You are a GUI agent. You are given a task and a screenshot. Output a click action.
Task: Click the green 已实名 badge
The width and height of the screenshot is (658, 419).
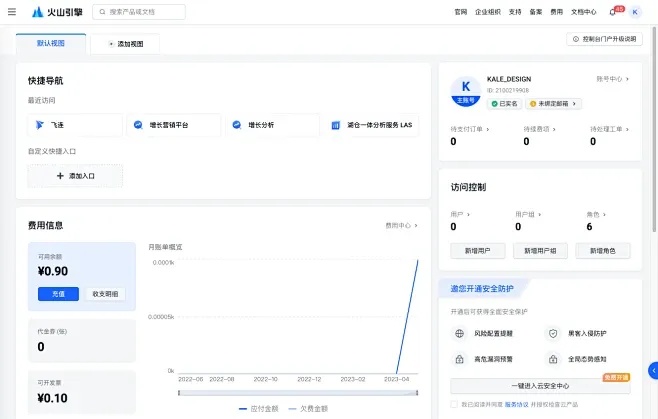tap(504, 104)
